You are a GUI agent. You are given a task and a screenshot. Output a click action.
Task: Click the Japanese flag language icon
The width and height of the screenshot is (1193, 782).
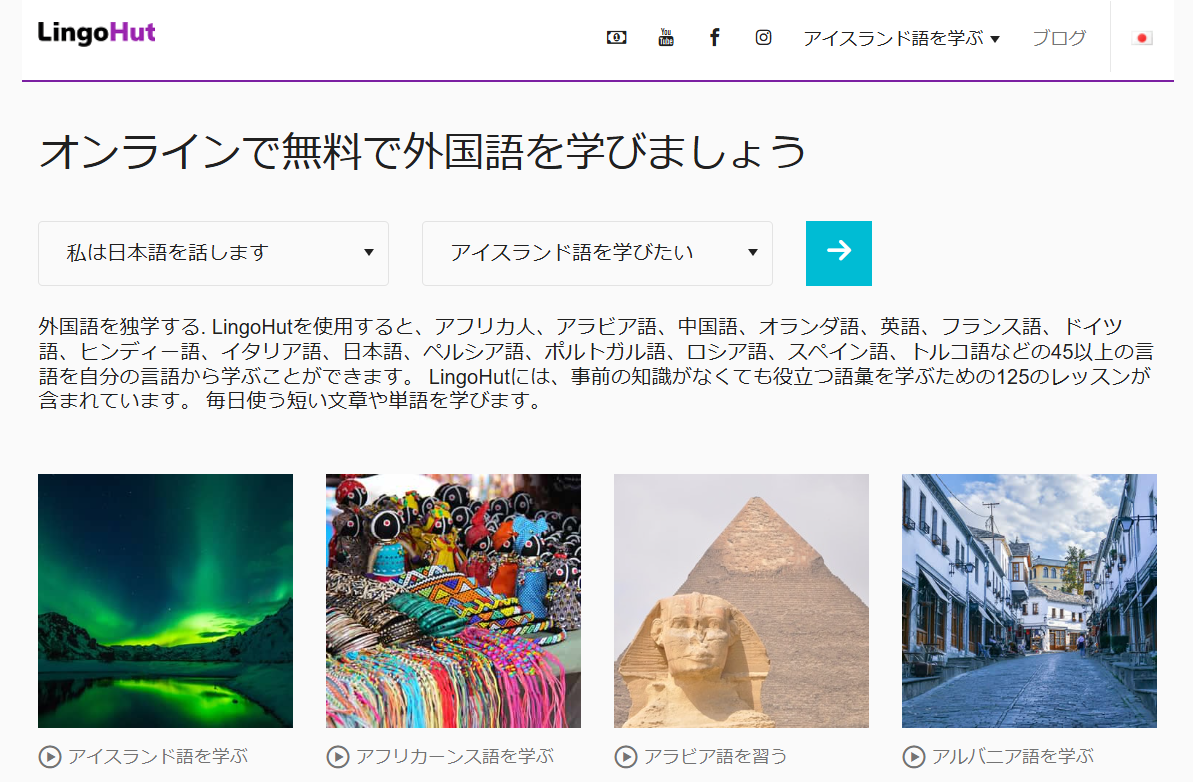coord(1141,38)
